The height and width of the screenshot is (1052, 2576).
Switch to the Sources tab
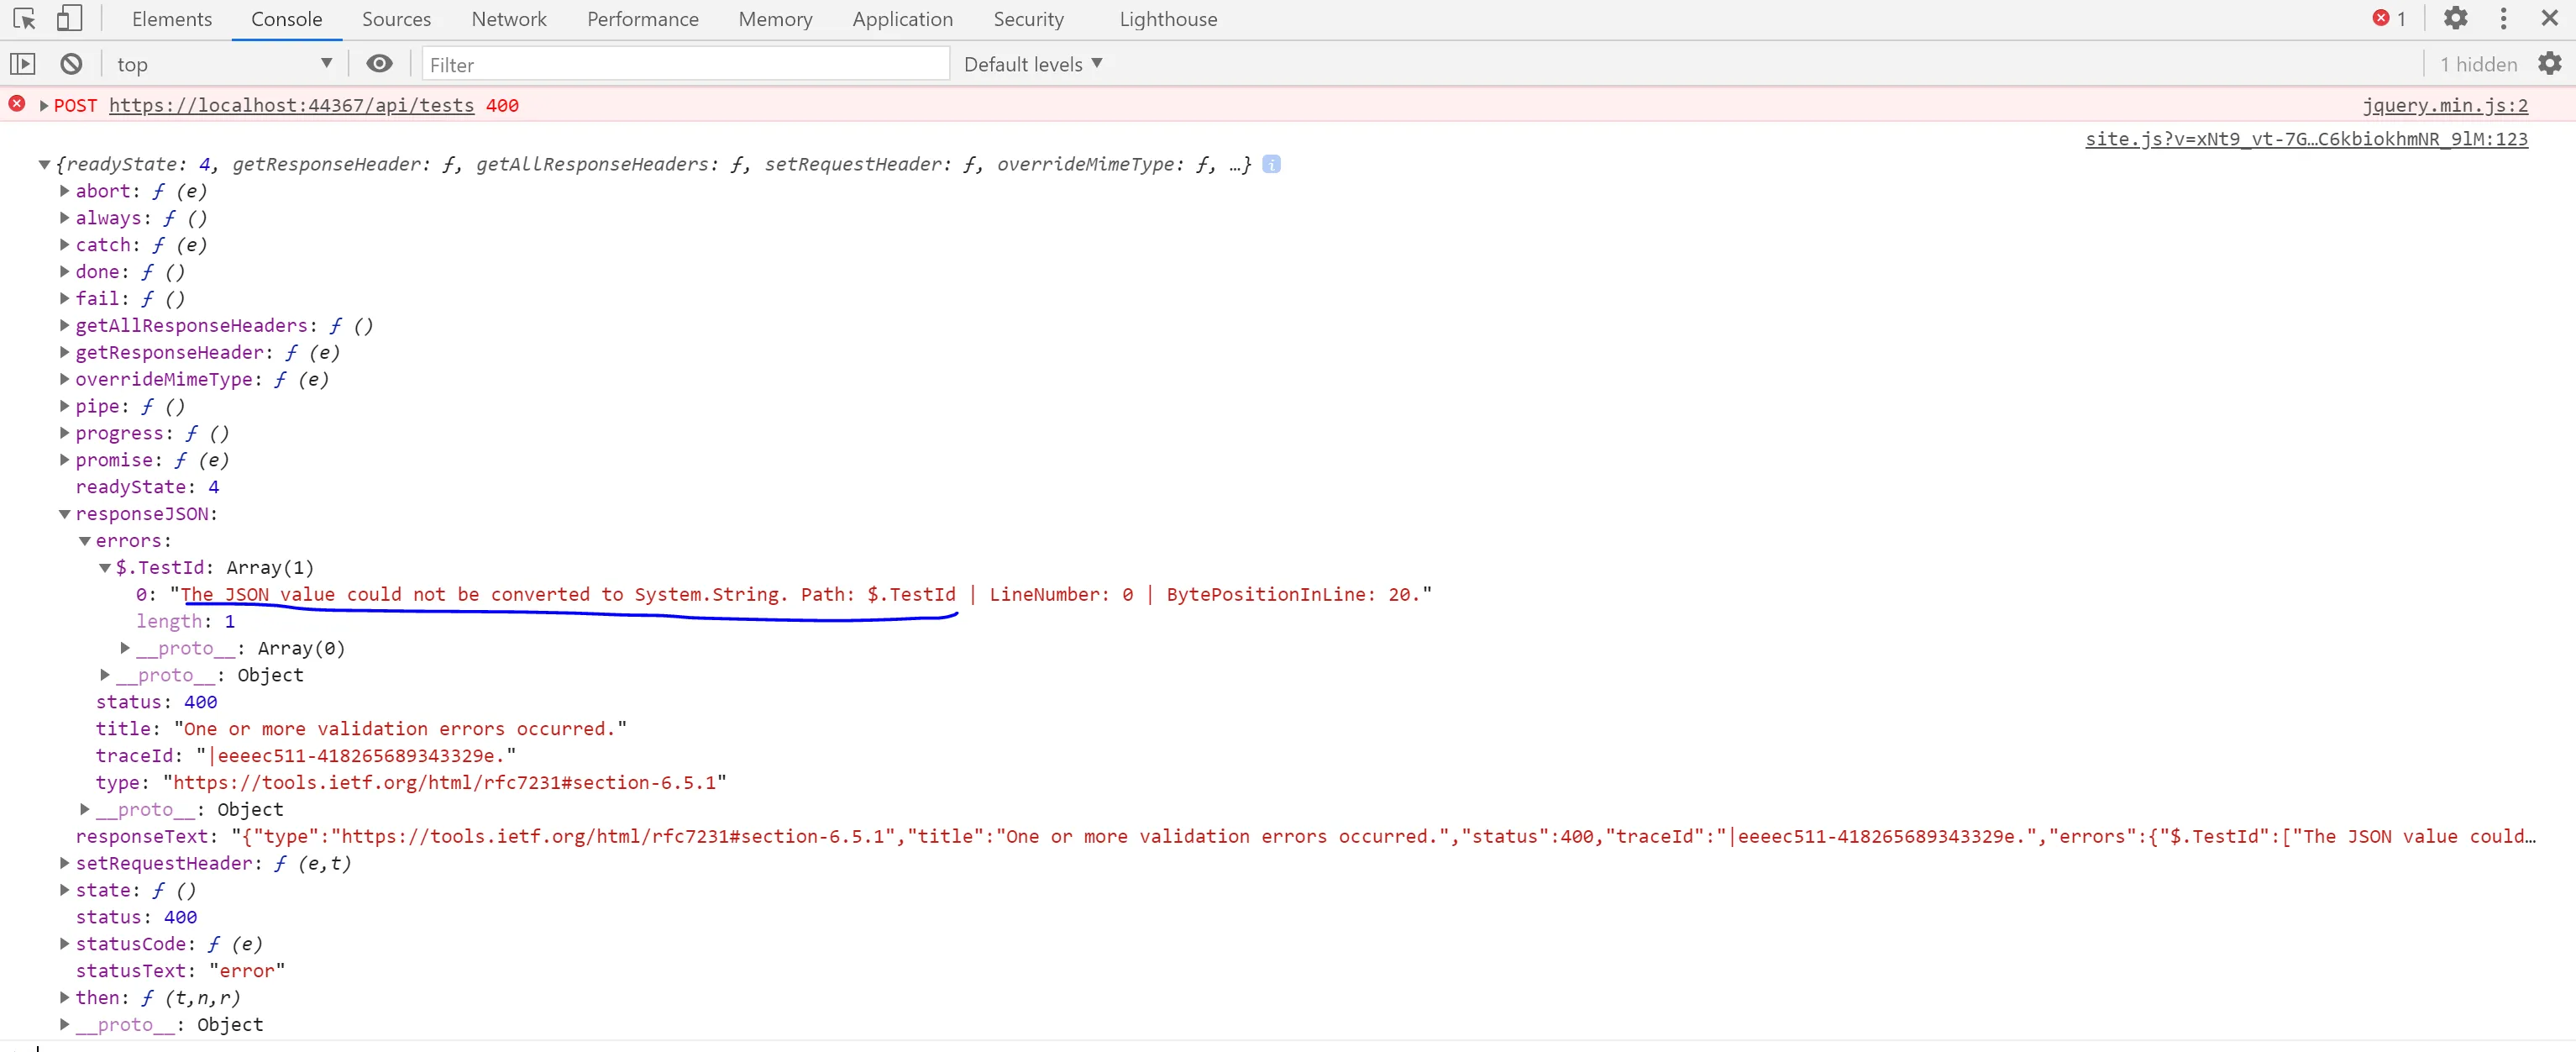point(396,19)
